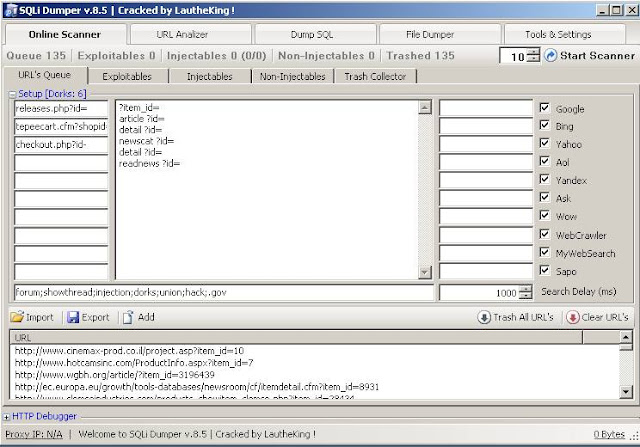Screen dimensions: 640x447
Task: Click the "readnews ?id=" dork line
Action: [x=149, y=163]
